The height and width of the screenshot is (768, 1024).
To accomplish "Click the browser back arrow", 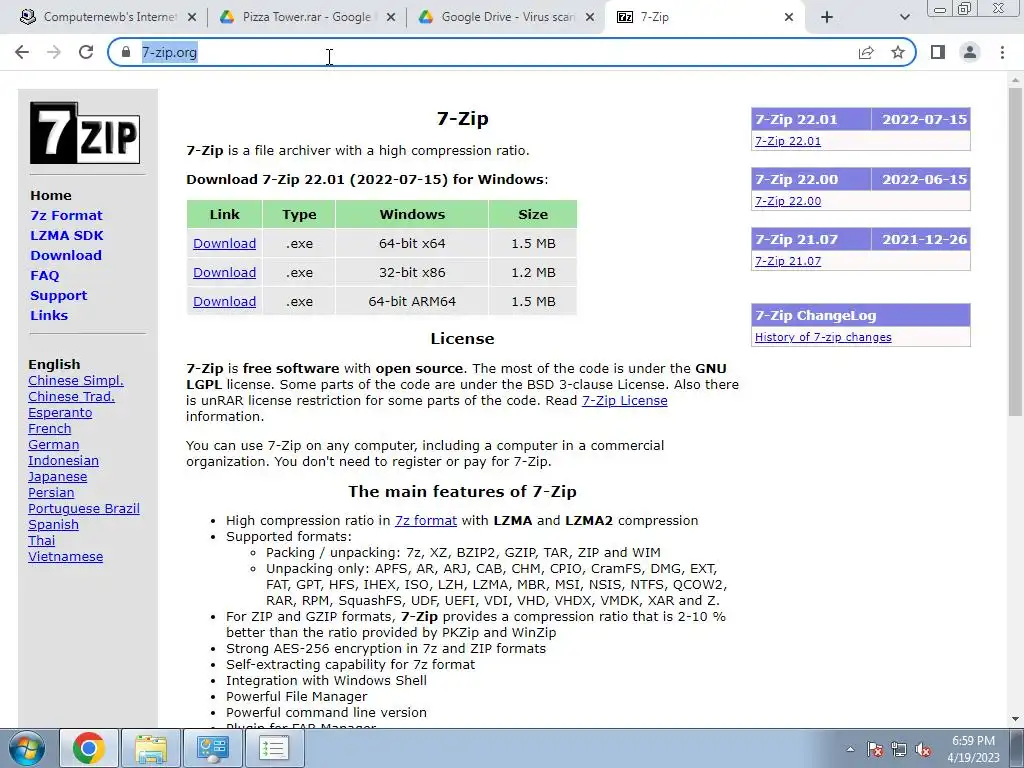I will (22, 52).
